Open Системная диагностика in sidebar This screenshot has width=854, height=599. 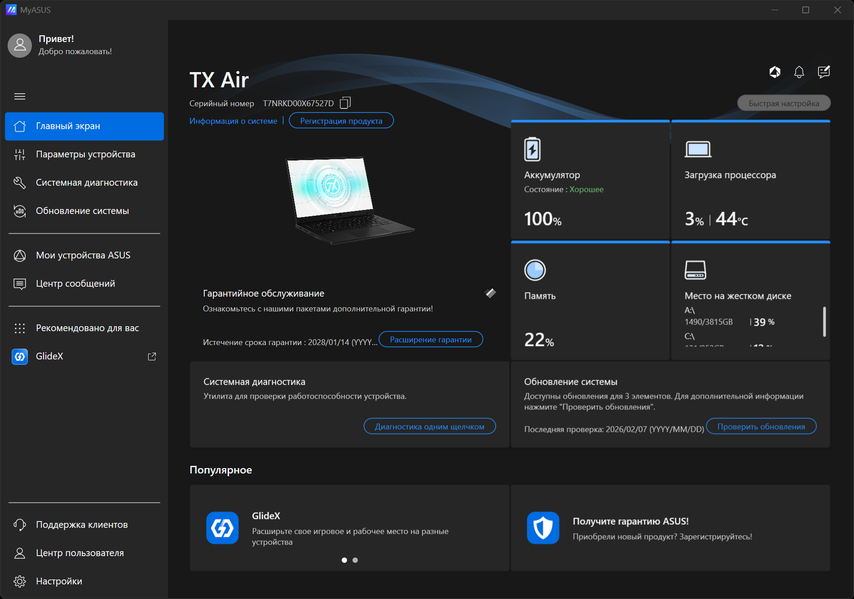pos(84,183)
